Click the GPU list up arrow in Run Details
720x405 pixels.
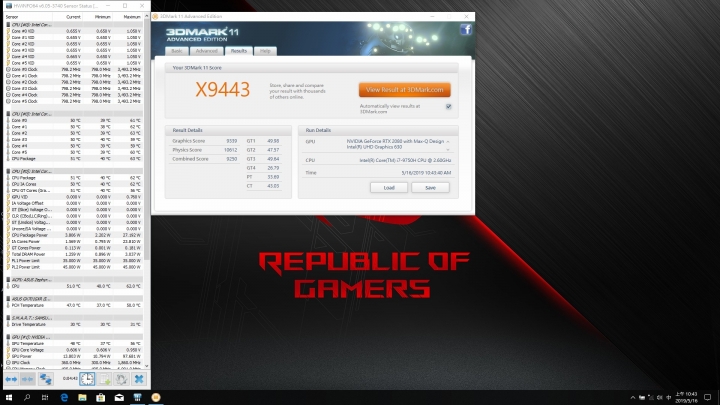(x=448, y=141)
